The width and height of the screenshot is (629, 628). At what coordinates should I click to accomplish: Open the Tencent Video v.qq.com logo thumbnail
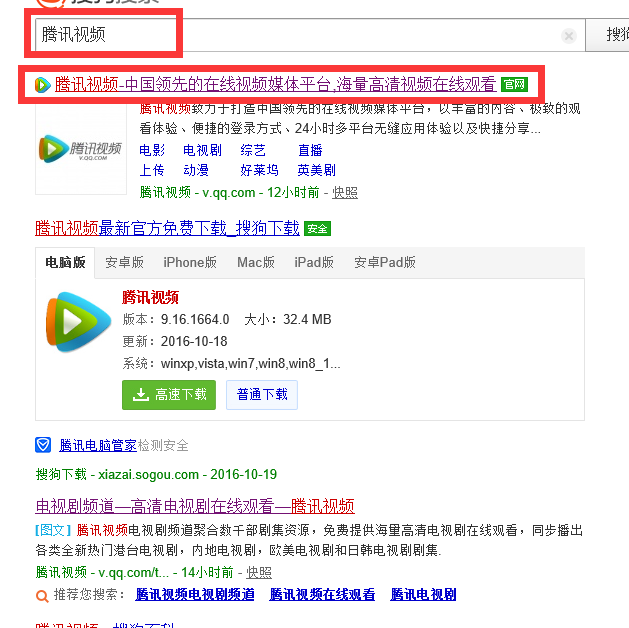(x=81, y=149)
